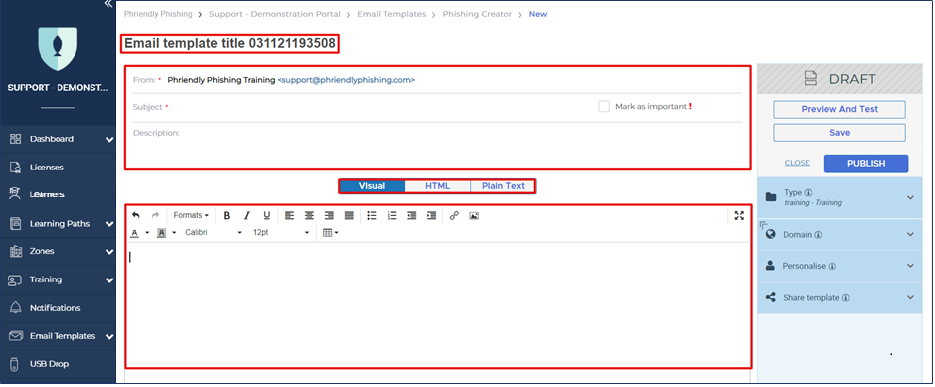This screenshot has height=387, width=935.
Task: Click into the Subject input field
Action: tap(382, 107)
